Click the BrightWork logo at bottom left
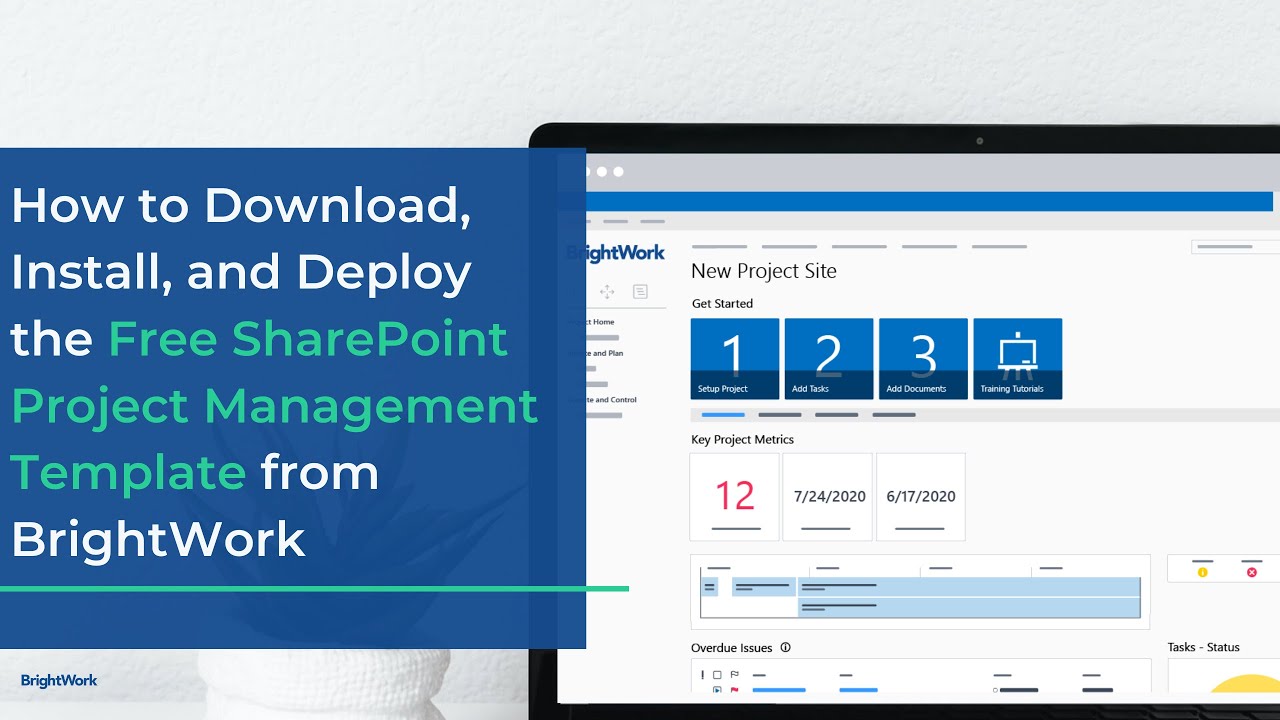Viewport: 1280px width, 720px height. (59, 680)
